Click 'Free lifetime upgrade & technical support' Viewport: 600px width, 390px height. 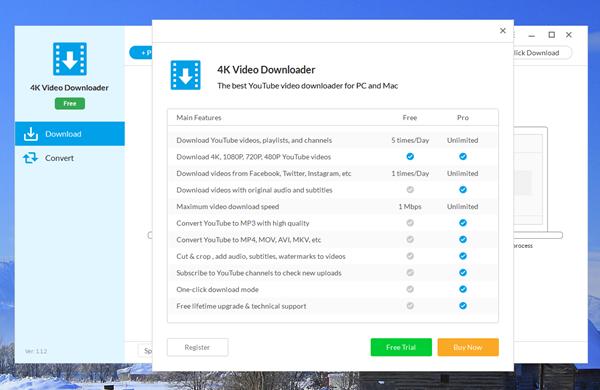point(241,306)
